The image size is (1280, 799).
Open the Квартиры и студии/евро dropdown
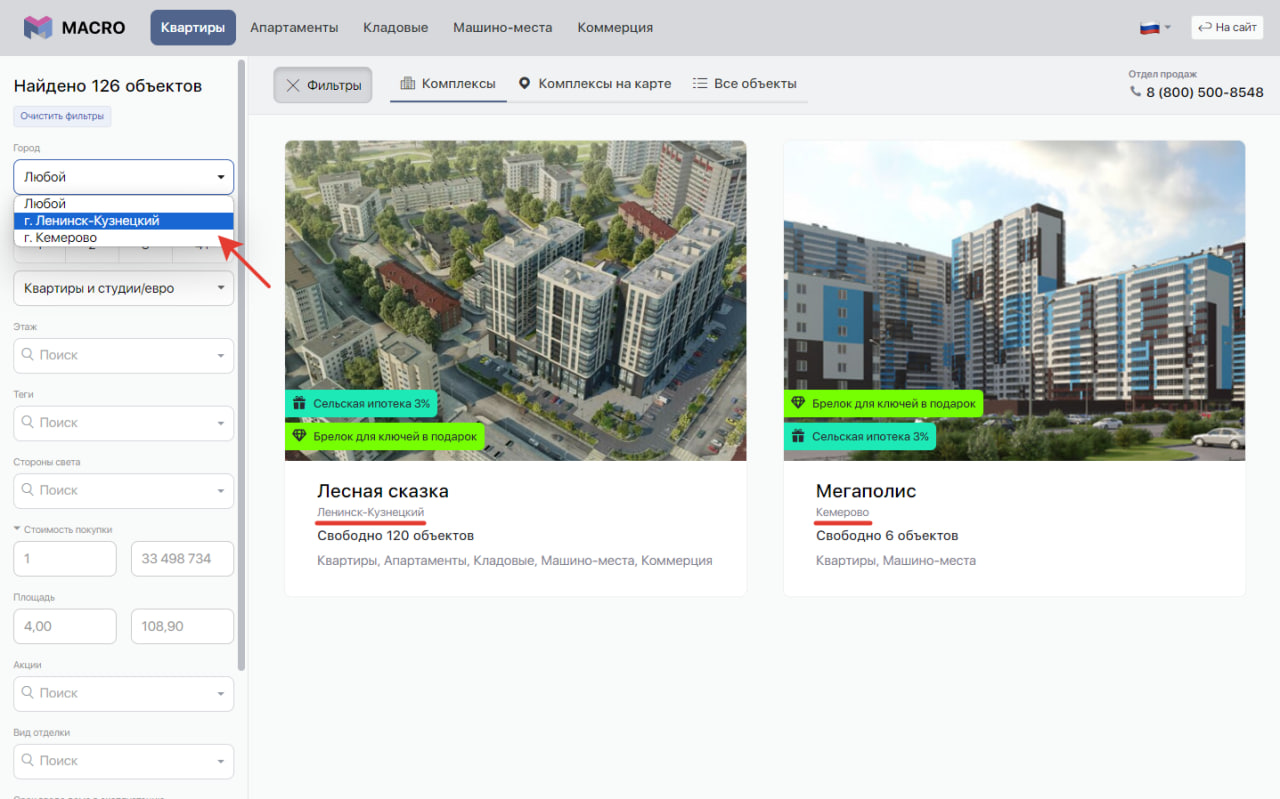[x=123, y=289]
